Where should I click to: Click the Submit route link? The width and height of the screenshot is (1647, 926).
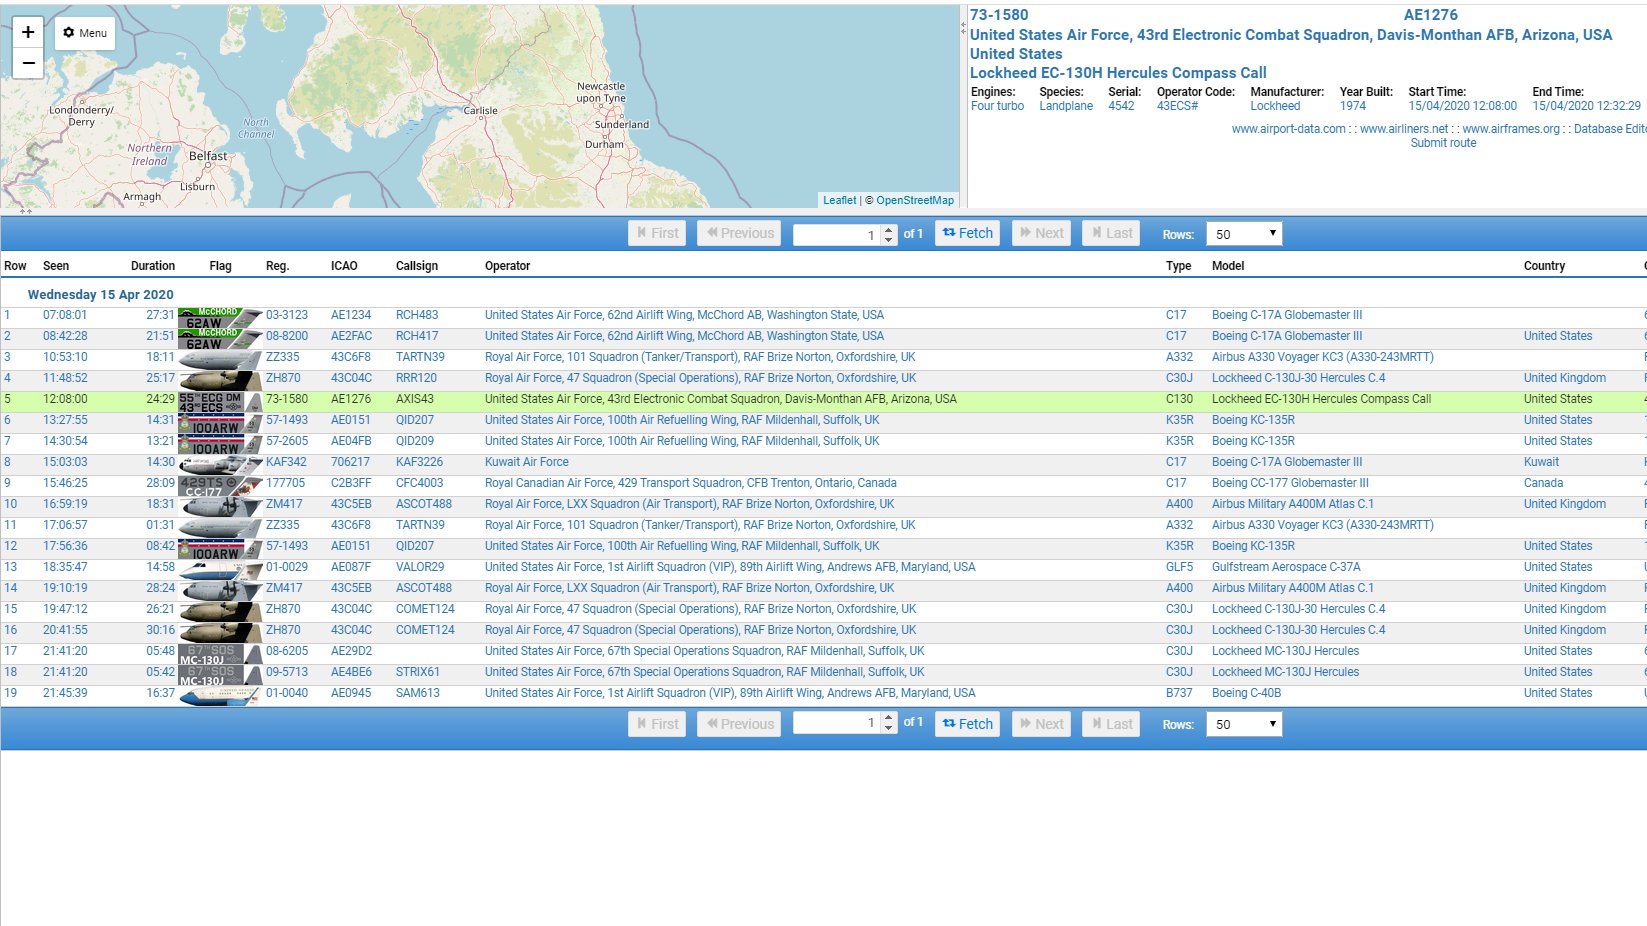(x=1443, y=143)
